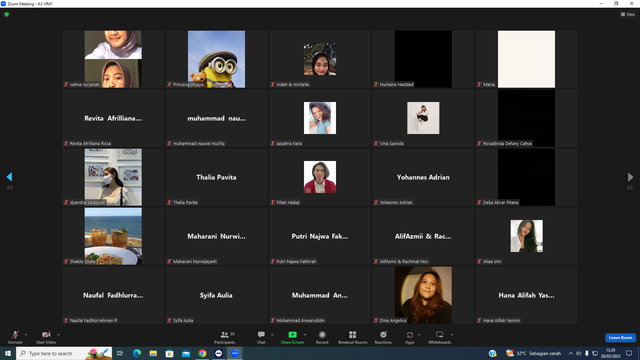Select the Yohannes Adrian tile
Screen dimensions: 640x360
[423, 177]
